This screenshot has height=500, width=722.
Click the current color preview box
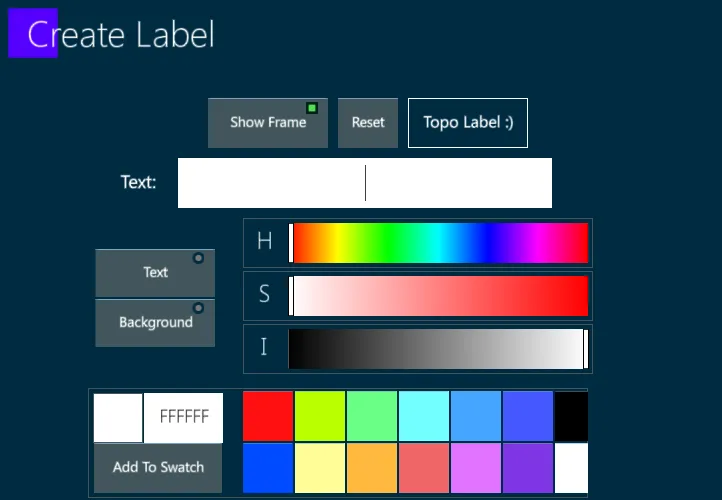pyautogui.click(x=118, y=418)
